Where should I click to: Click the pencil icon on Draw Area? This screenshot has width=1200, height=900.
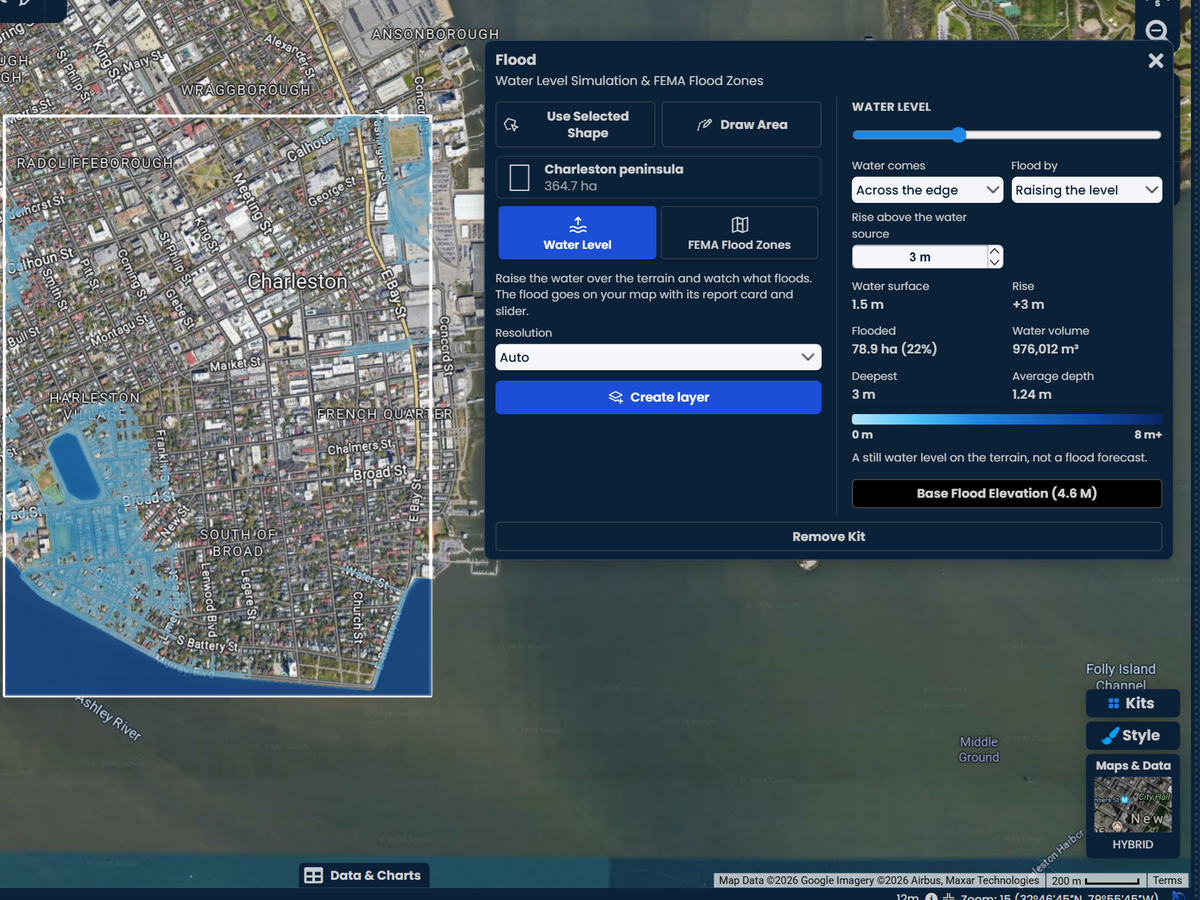(x=704, y=125)
